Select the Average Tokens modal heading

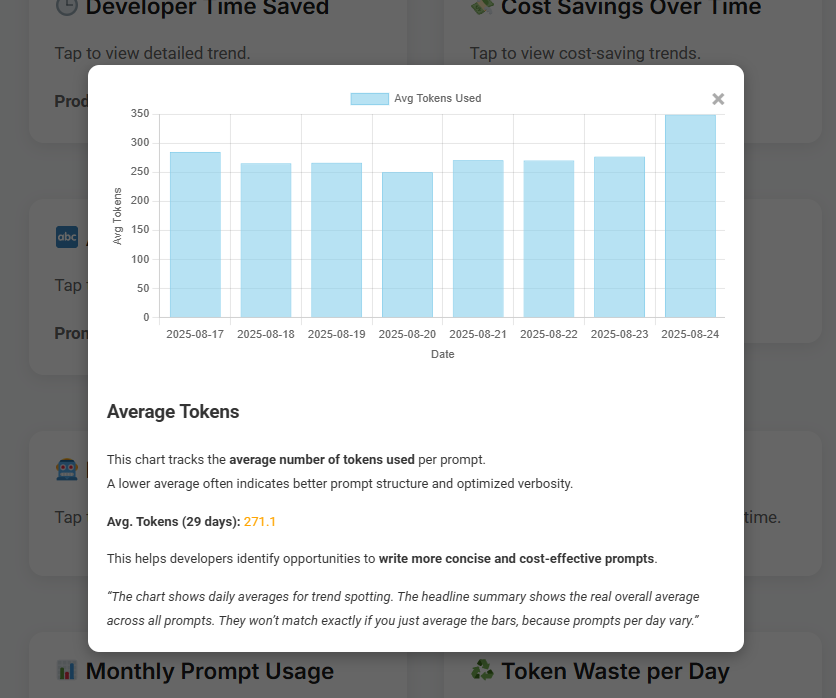click(174, 411)
